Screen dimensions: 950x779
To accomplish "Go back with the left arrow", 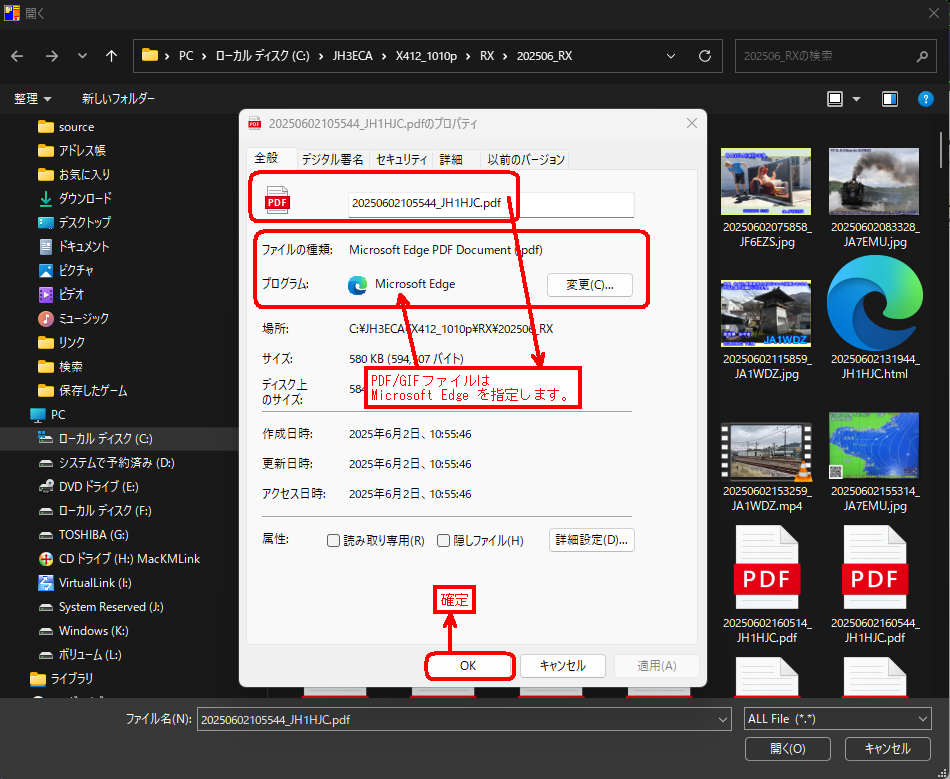I will tap(17, 56).
